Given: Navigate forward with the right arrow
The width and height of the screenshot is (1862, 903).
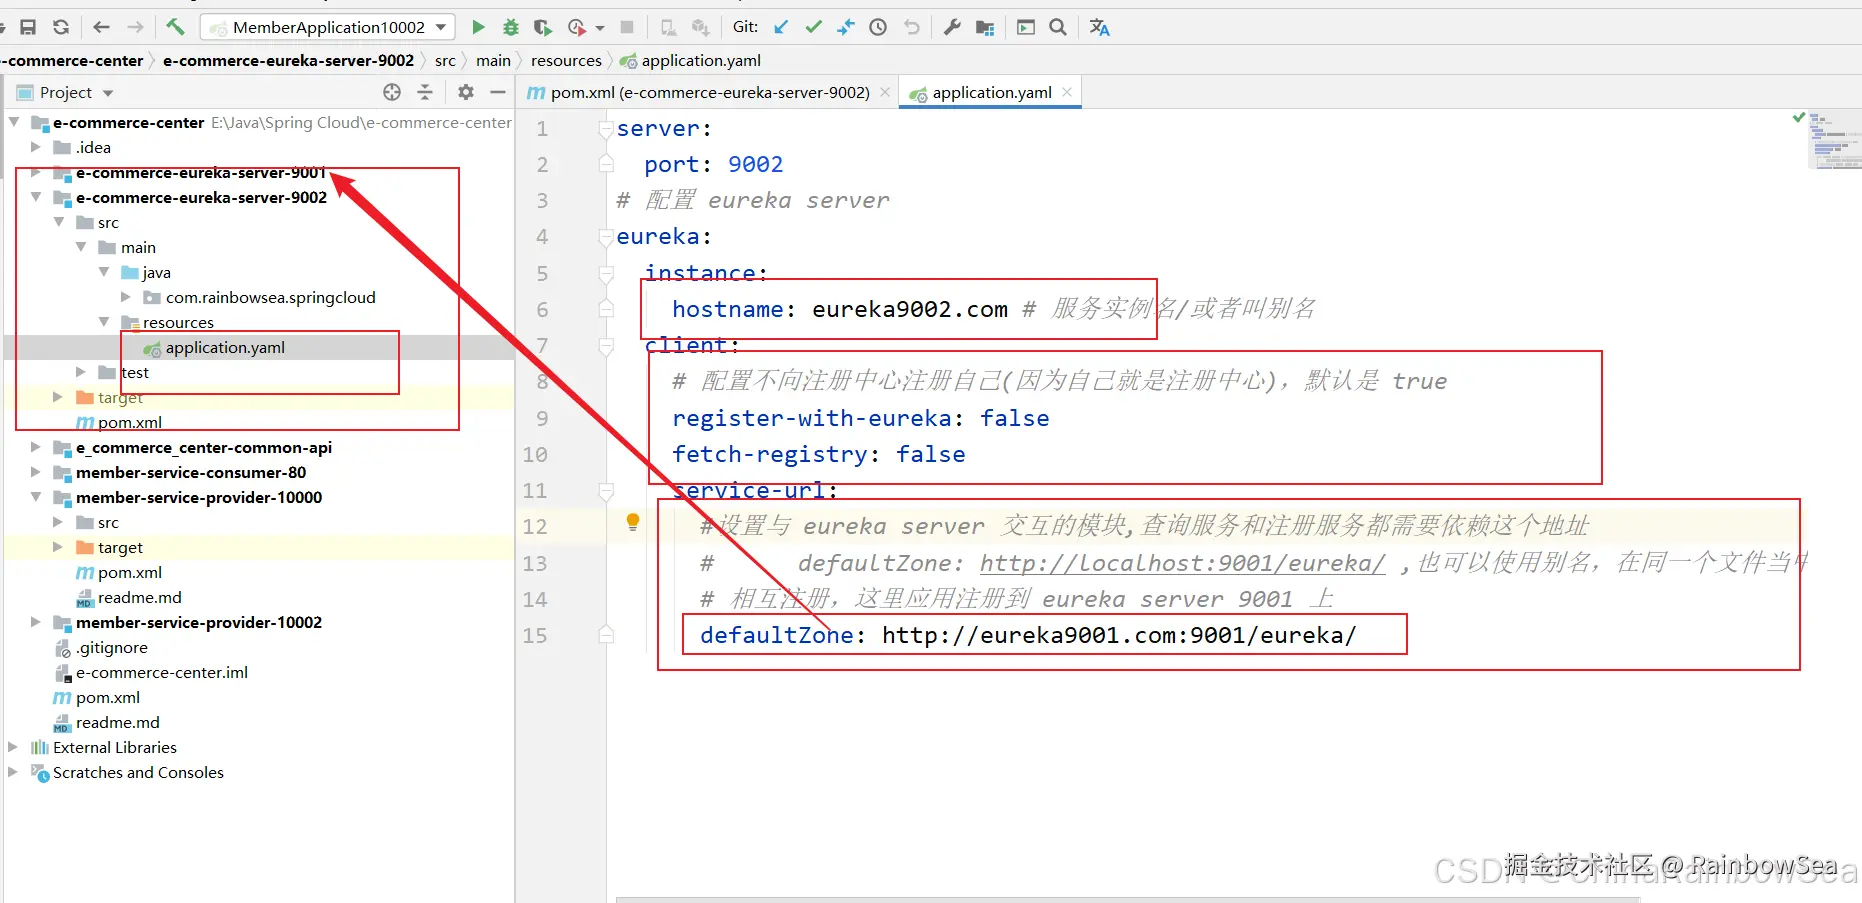Looking at the screenshot, I should 135,27.
